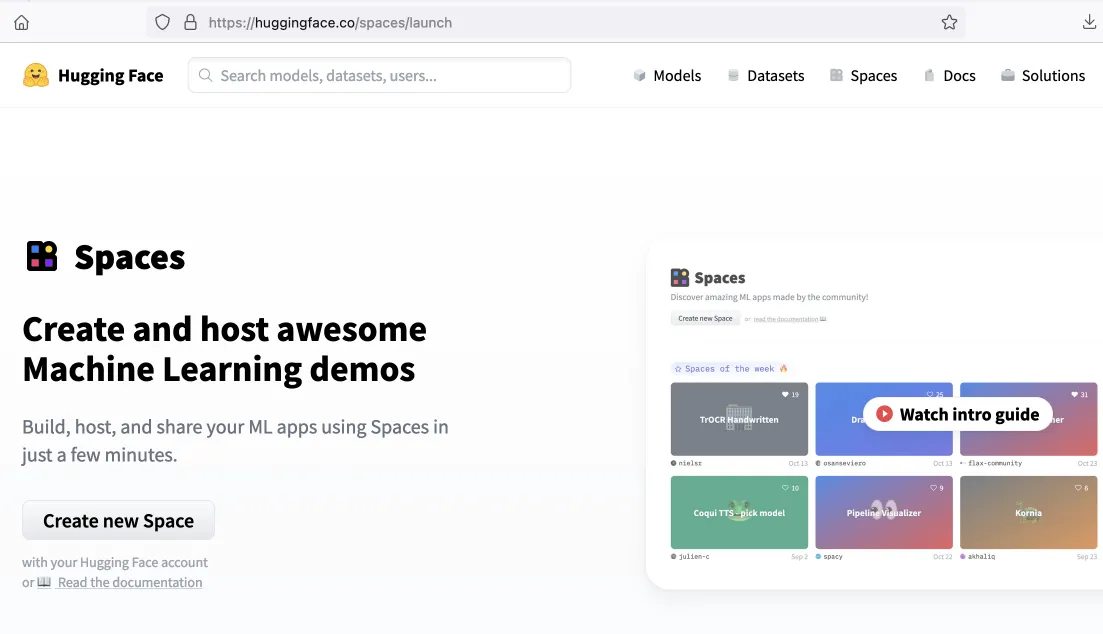Click the colorful Spaces logo beside heading
The height and width of the screenshot is (634, 1103).
coord(42,257)
